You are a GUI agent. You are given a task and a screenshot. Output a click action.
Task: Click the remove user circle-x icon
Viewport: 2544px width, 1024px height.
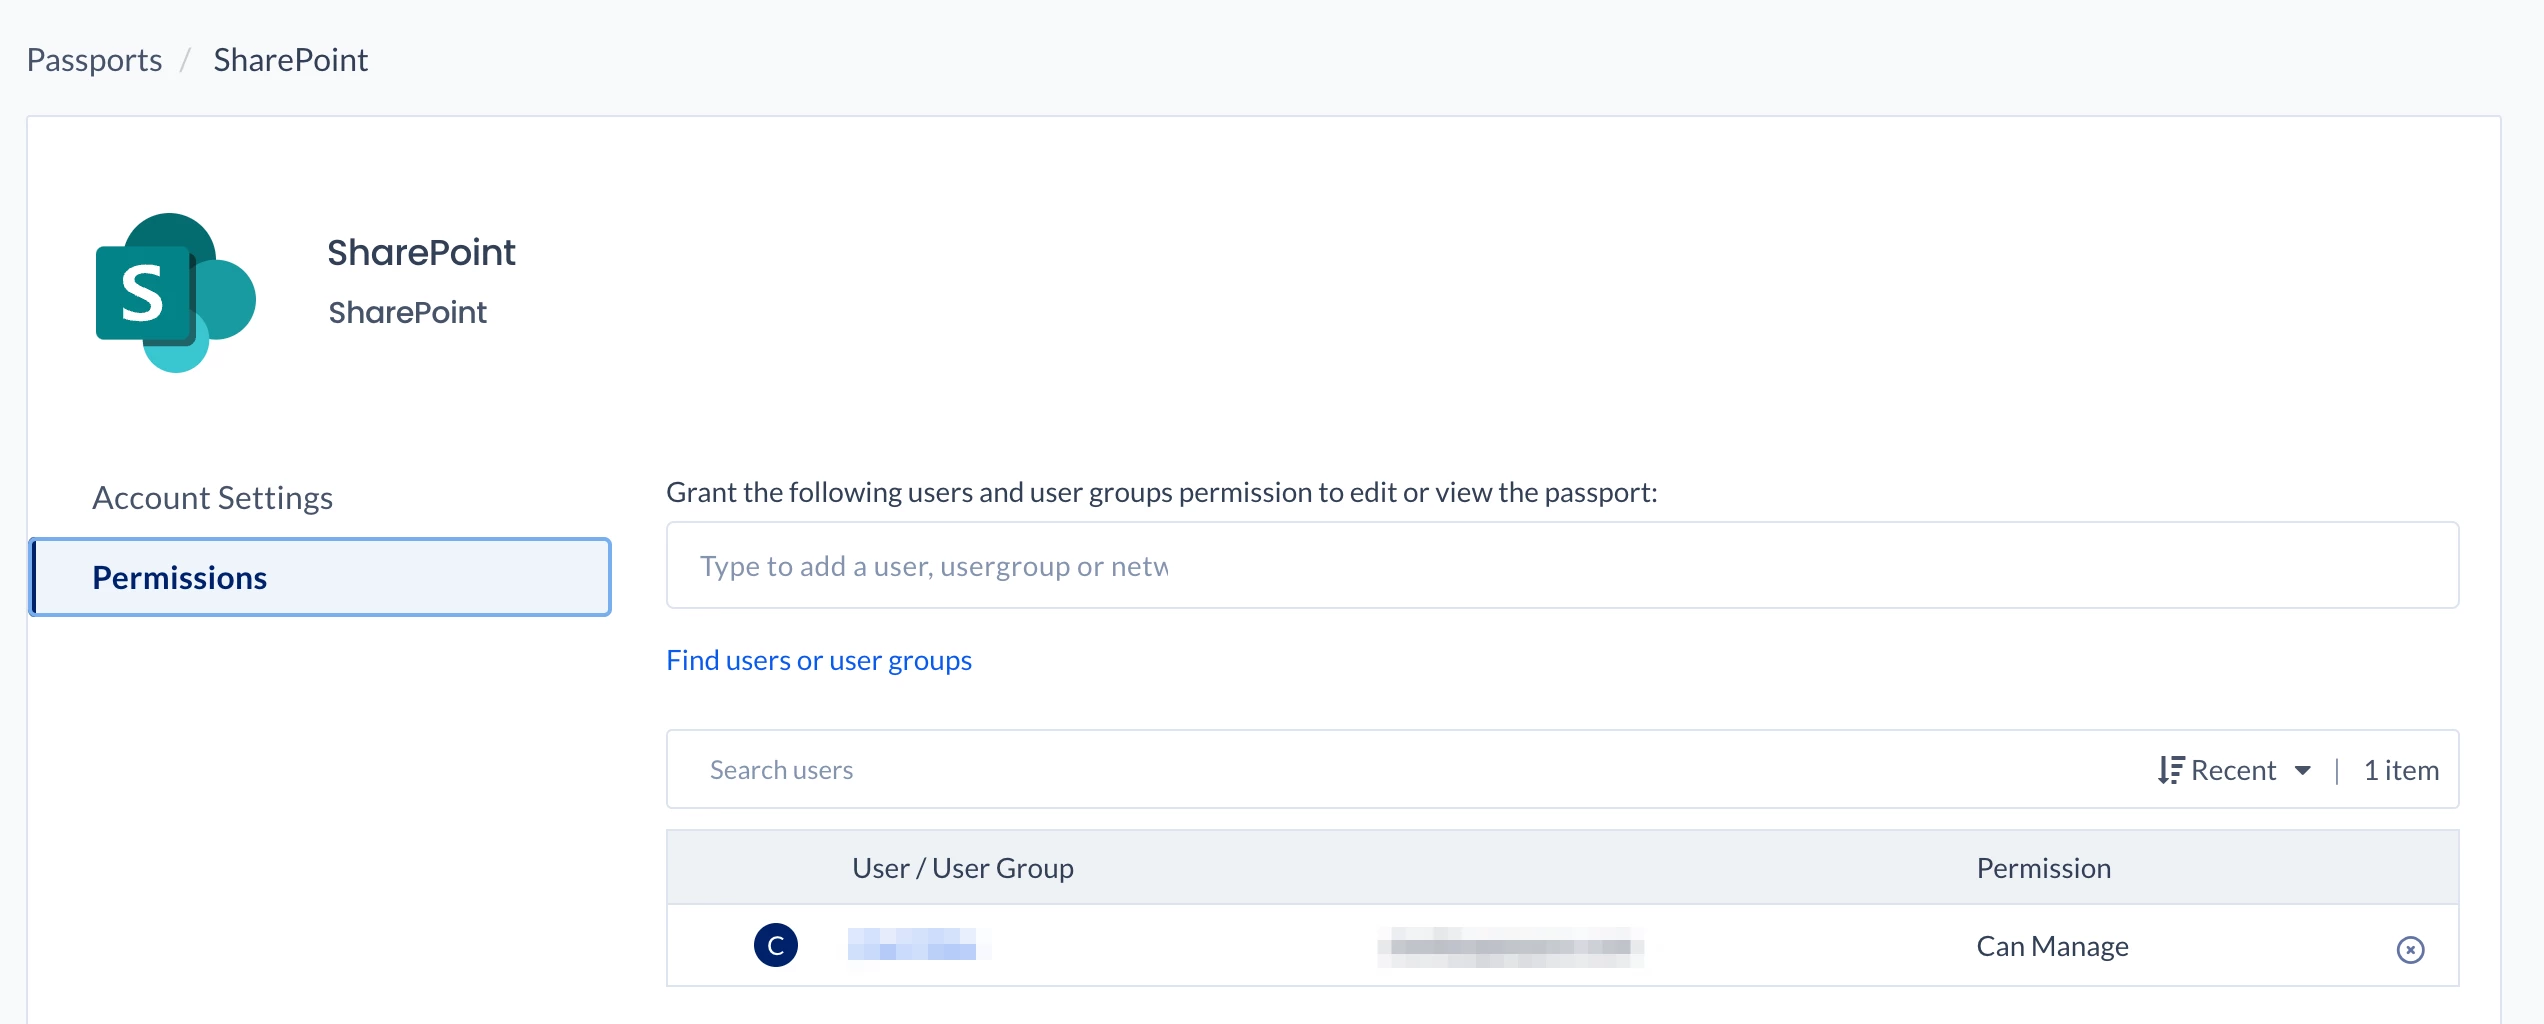(x=2410, y=949)
